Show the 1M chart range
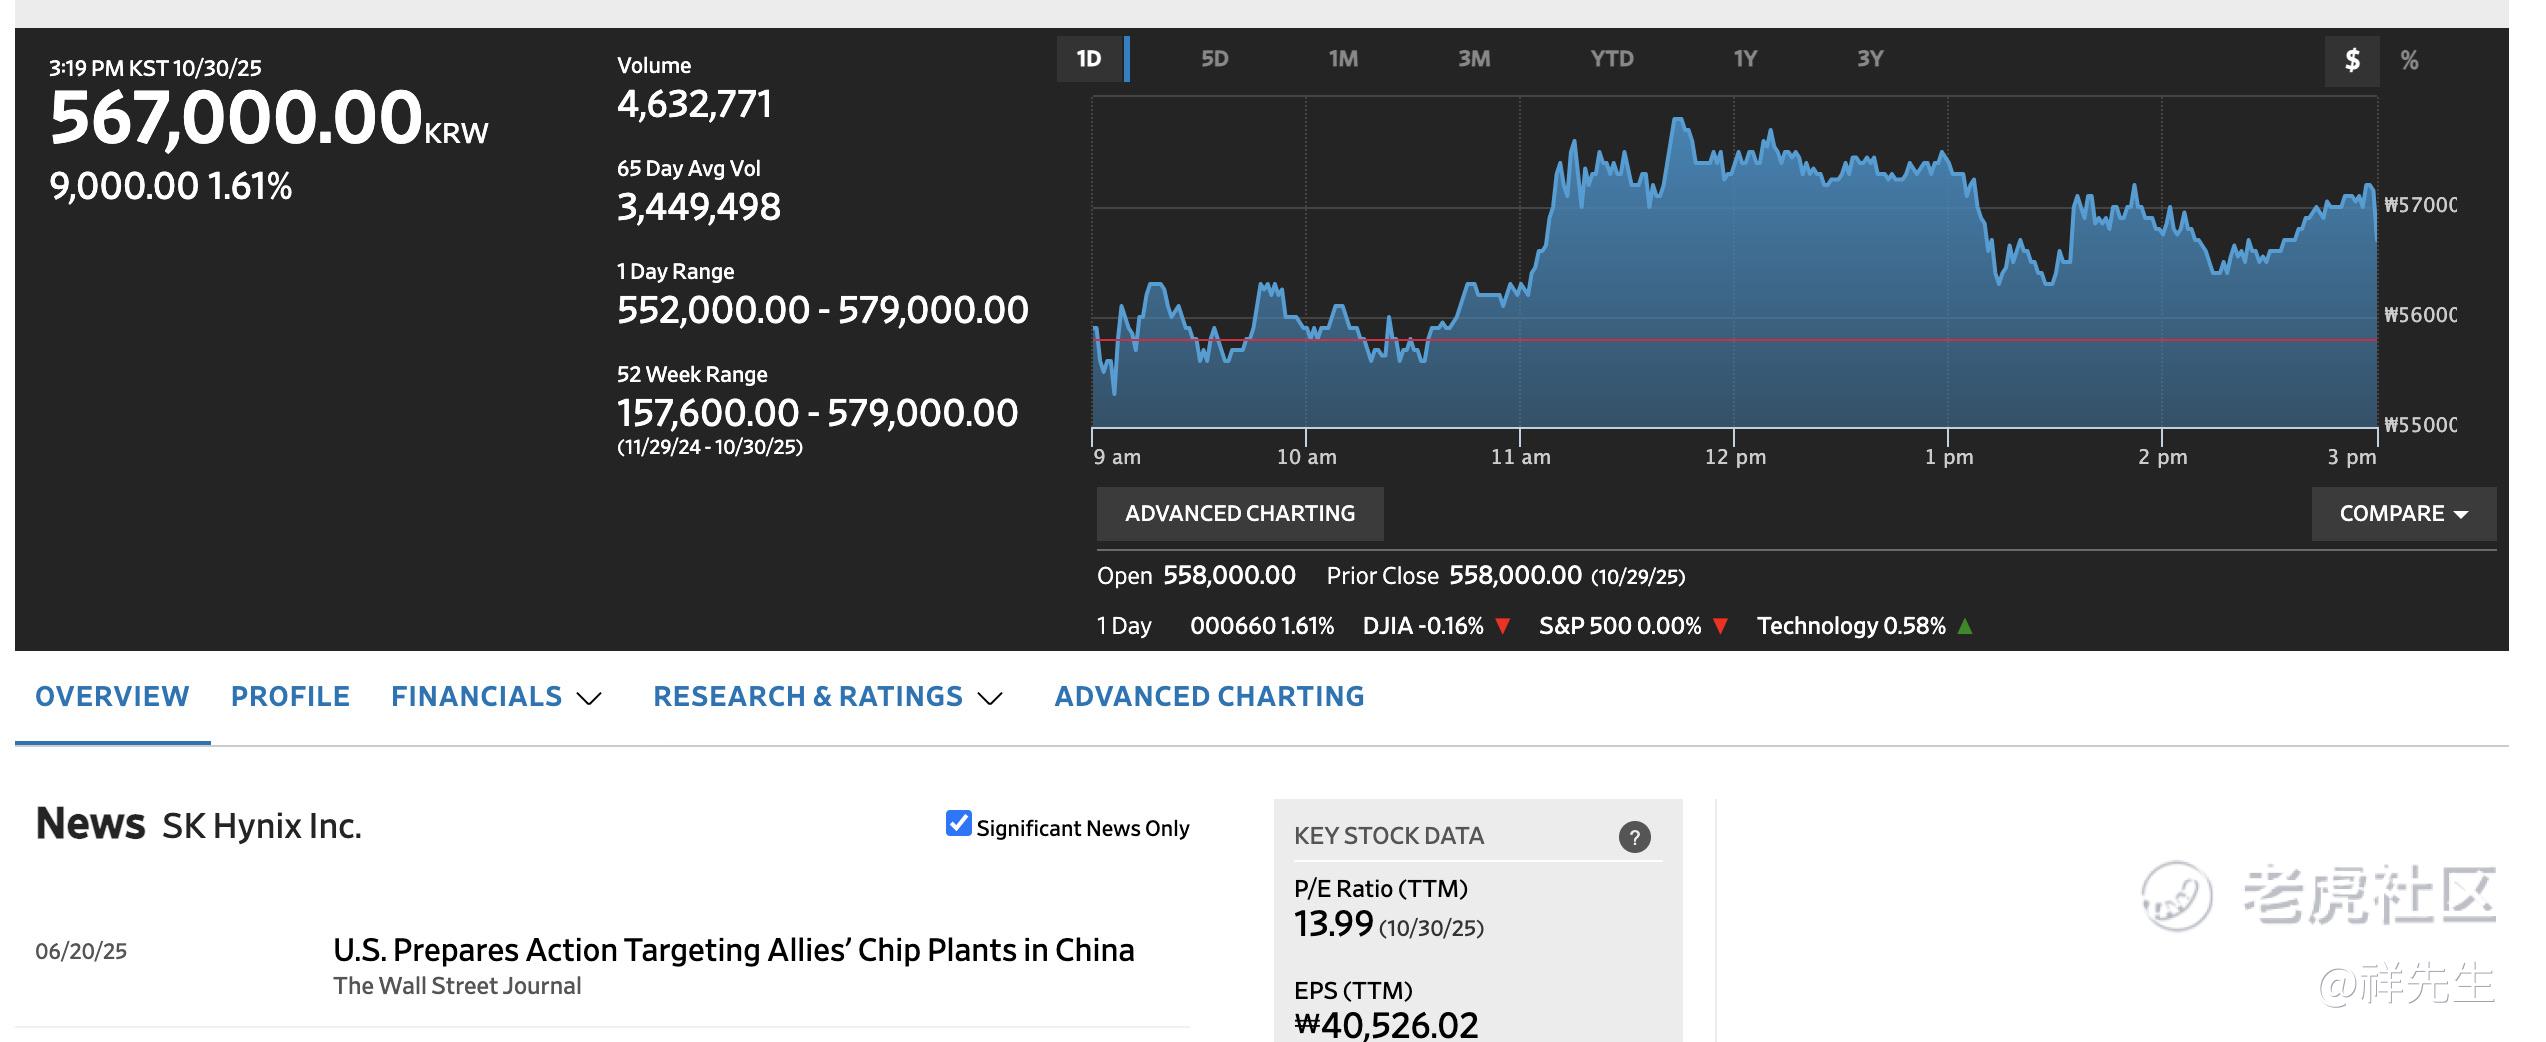 click(x=1343, y=59)
